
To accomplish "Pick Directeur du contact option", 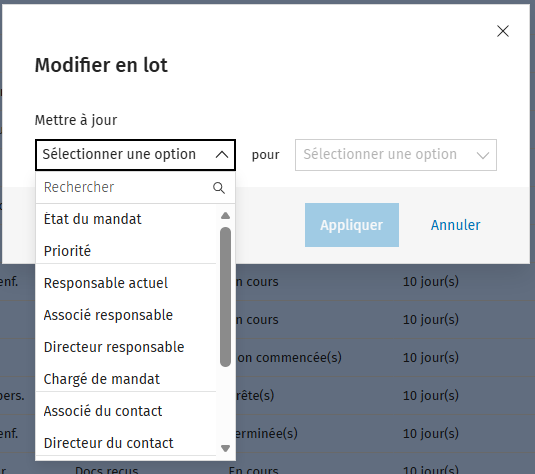I will click(126, 443).
